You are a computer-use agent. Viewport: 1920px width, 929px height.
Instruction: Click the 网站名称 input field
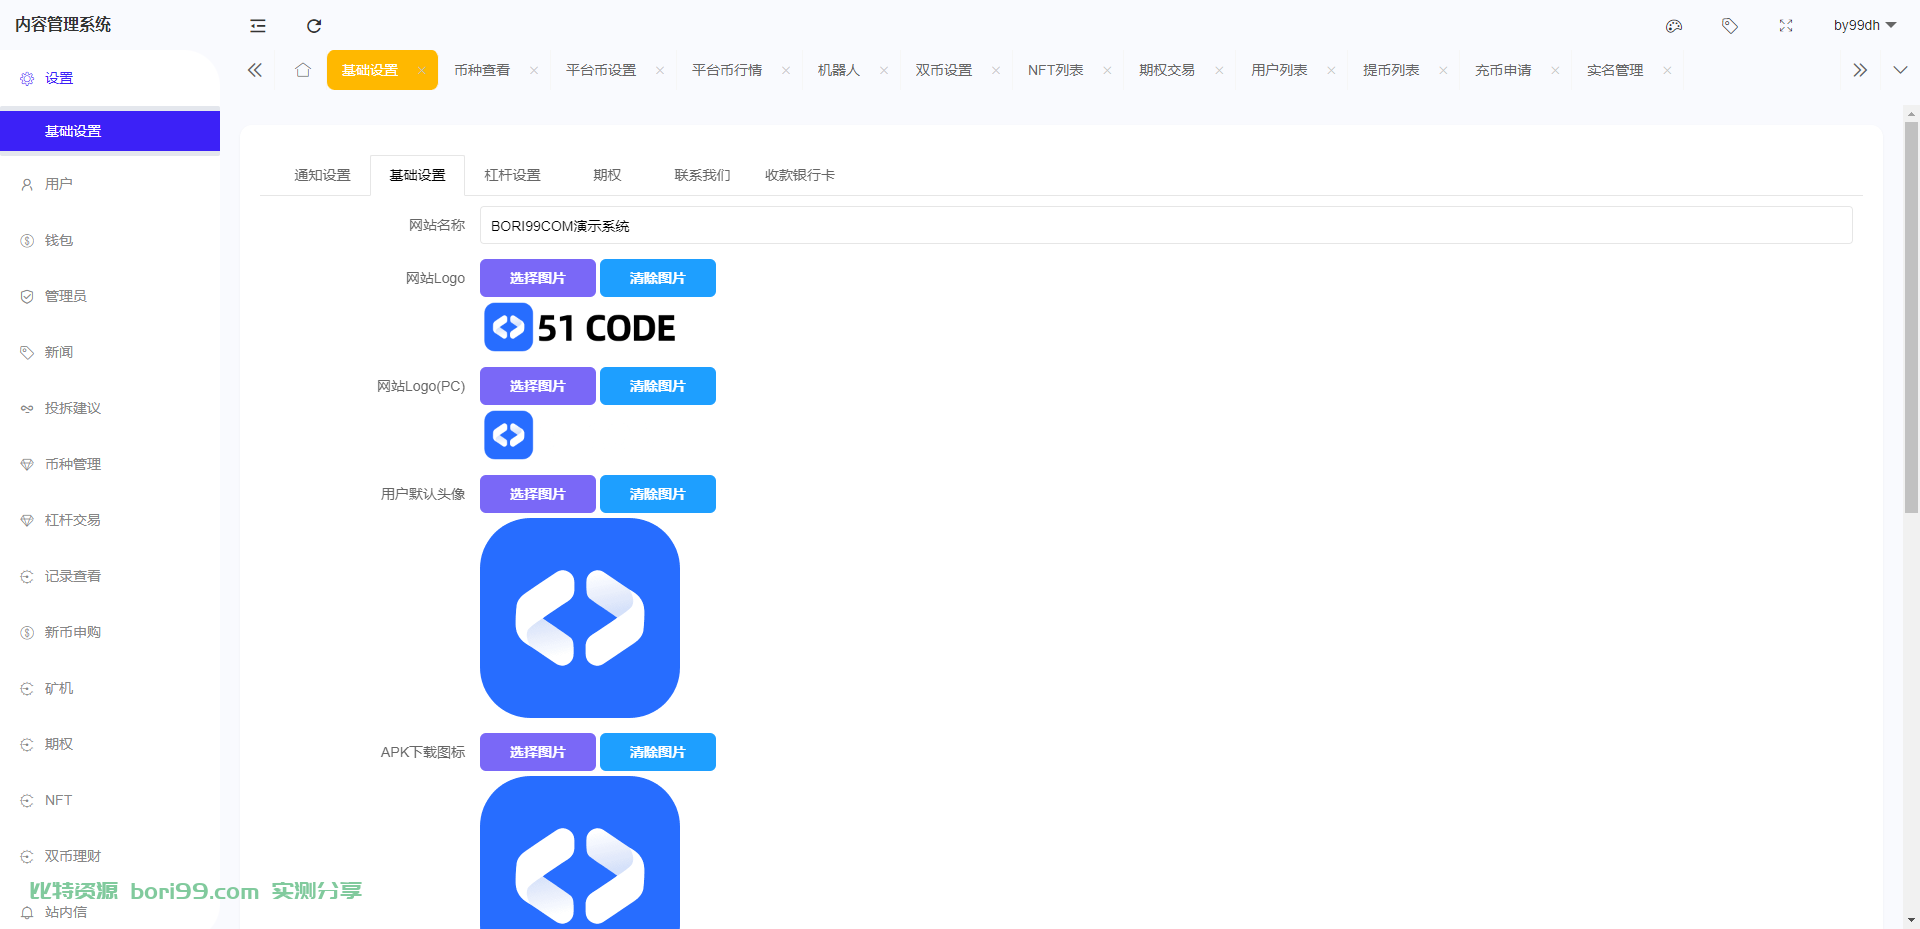[x=1166, y=225]
